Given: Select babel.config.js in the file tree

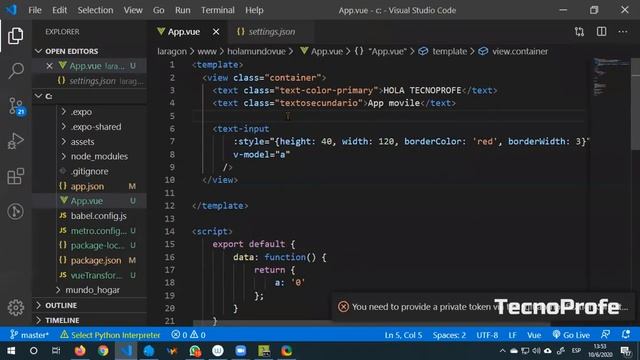Looking at the screenshot, I should tap(89, 216).
